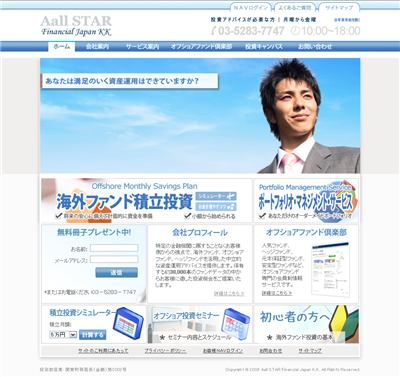Click the small blue link above business hours

click(347, 20)
